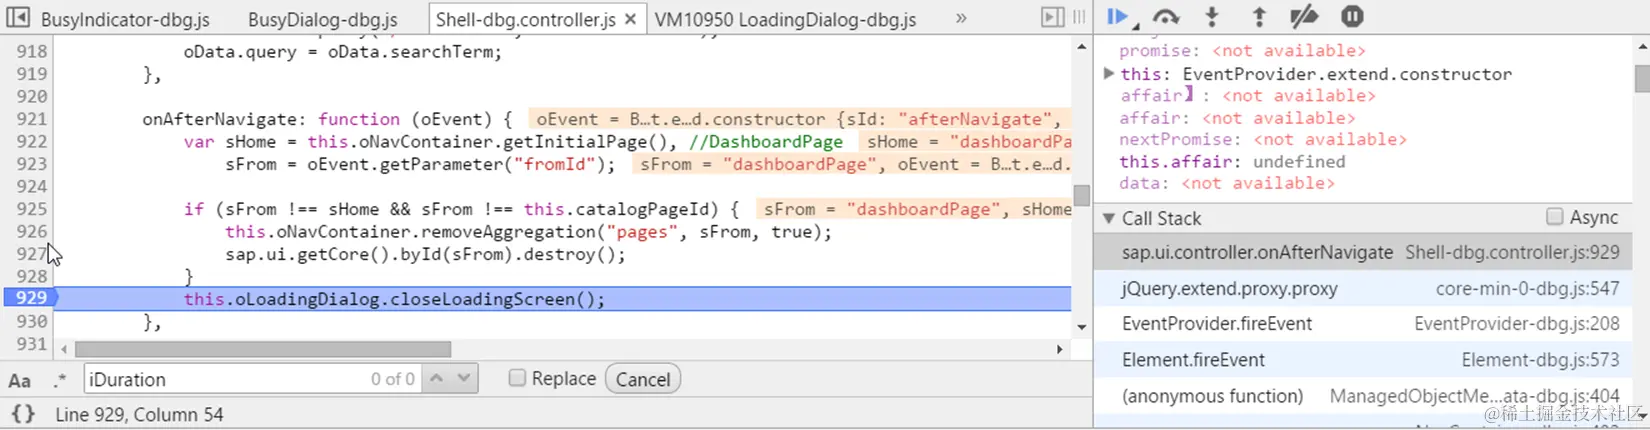The height and width of the screenshot is (430, 1650).
Task: Toggle case sensitive search Aa
Action: [19, 380]
